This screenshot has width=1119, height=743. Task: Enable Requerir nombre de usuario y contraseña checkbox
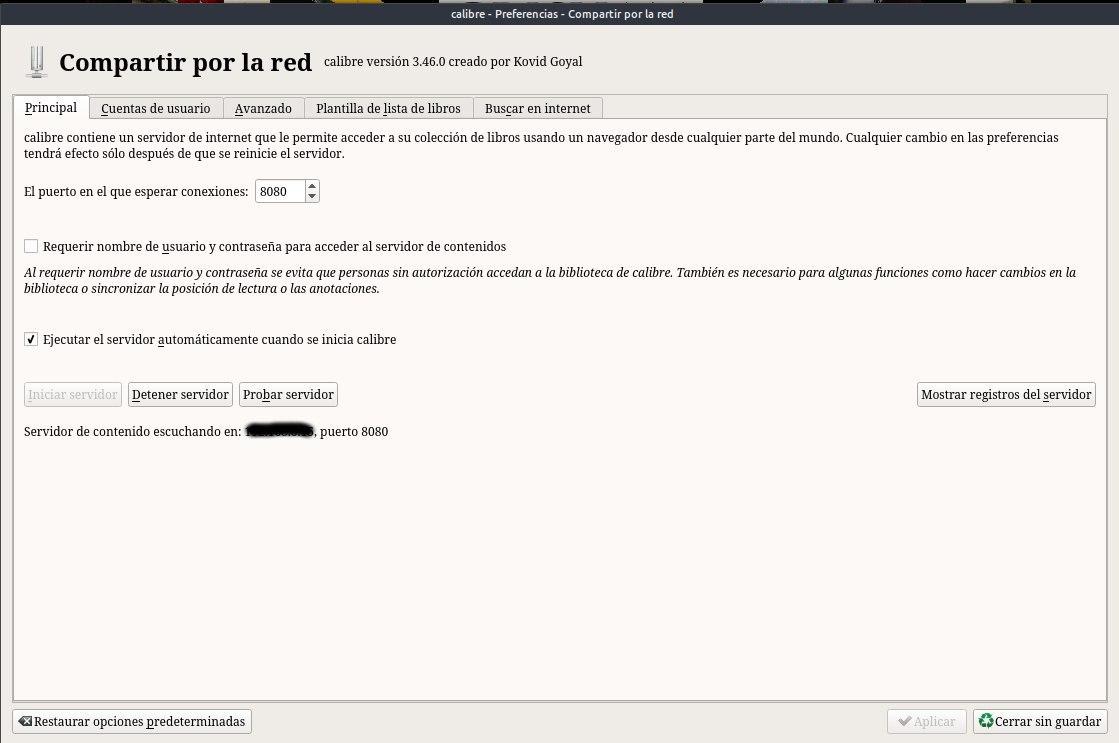pyautogui.click(x=31, y=246)
